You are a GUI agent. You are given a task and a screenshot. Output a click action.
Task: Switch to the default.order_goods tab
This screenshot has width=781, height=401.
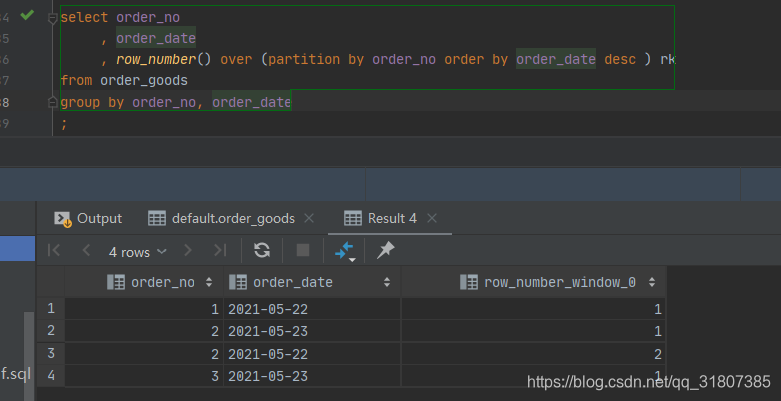222,218
